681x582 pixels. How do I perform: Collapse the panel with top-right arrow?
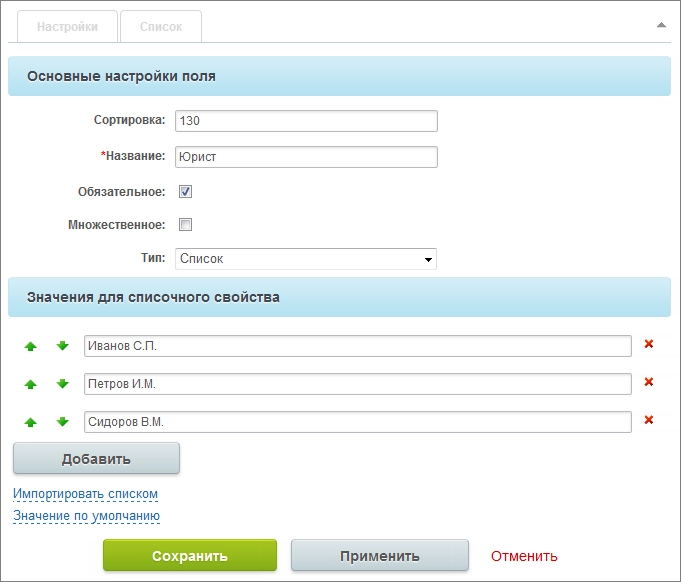pyautogui.click(x=661, y=25)
